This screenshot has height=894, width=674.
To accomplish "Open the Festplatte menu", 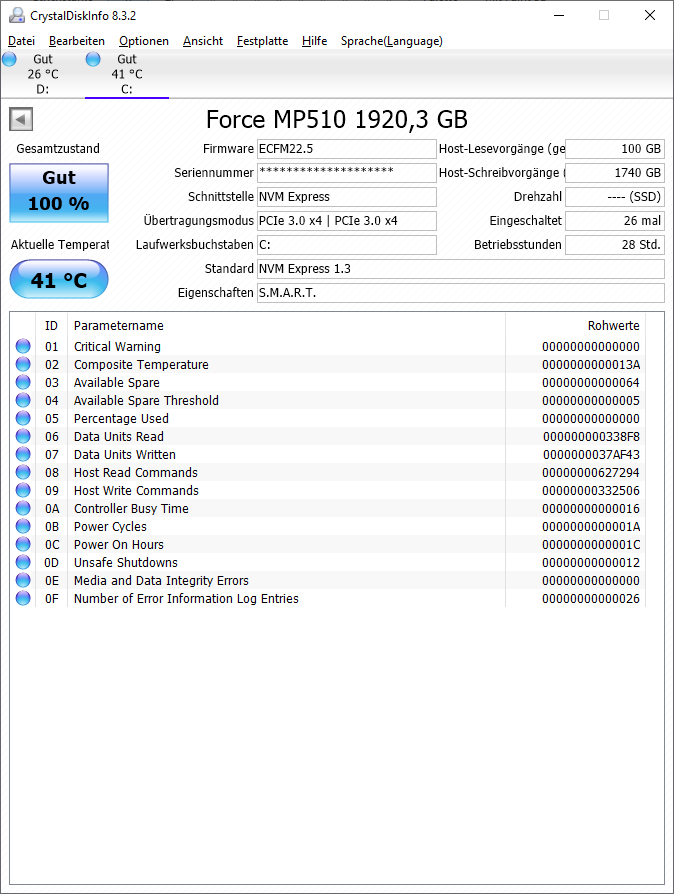I will point(262,41).
